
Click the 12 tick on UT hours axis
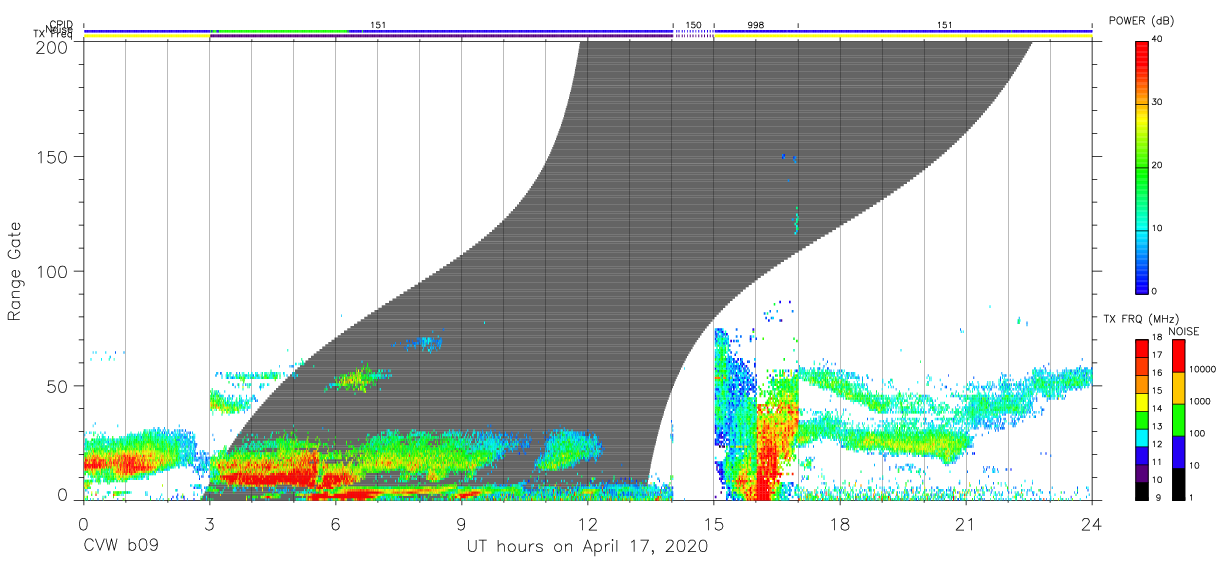coord(587,522)
